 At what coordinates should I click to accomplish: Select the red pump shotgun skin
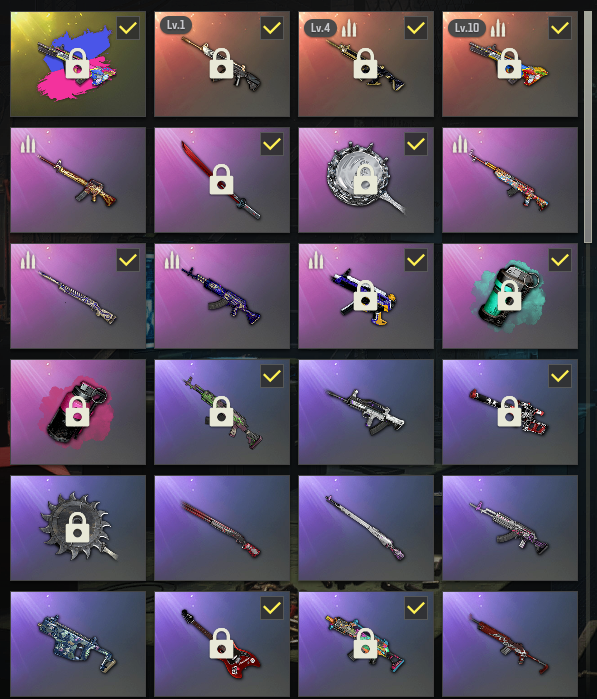point(222,528)
